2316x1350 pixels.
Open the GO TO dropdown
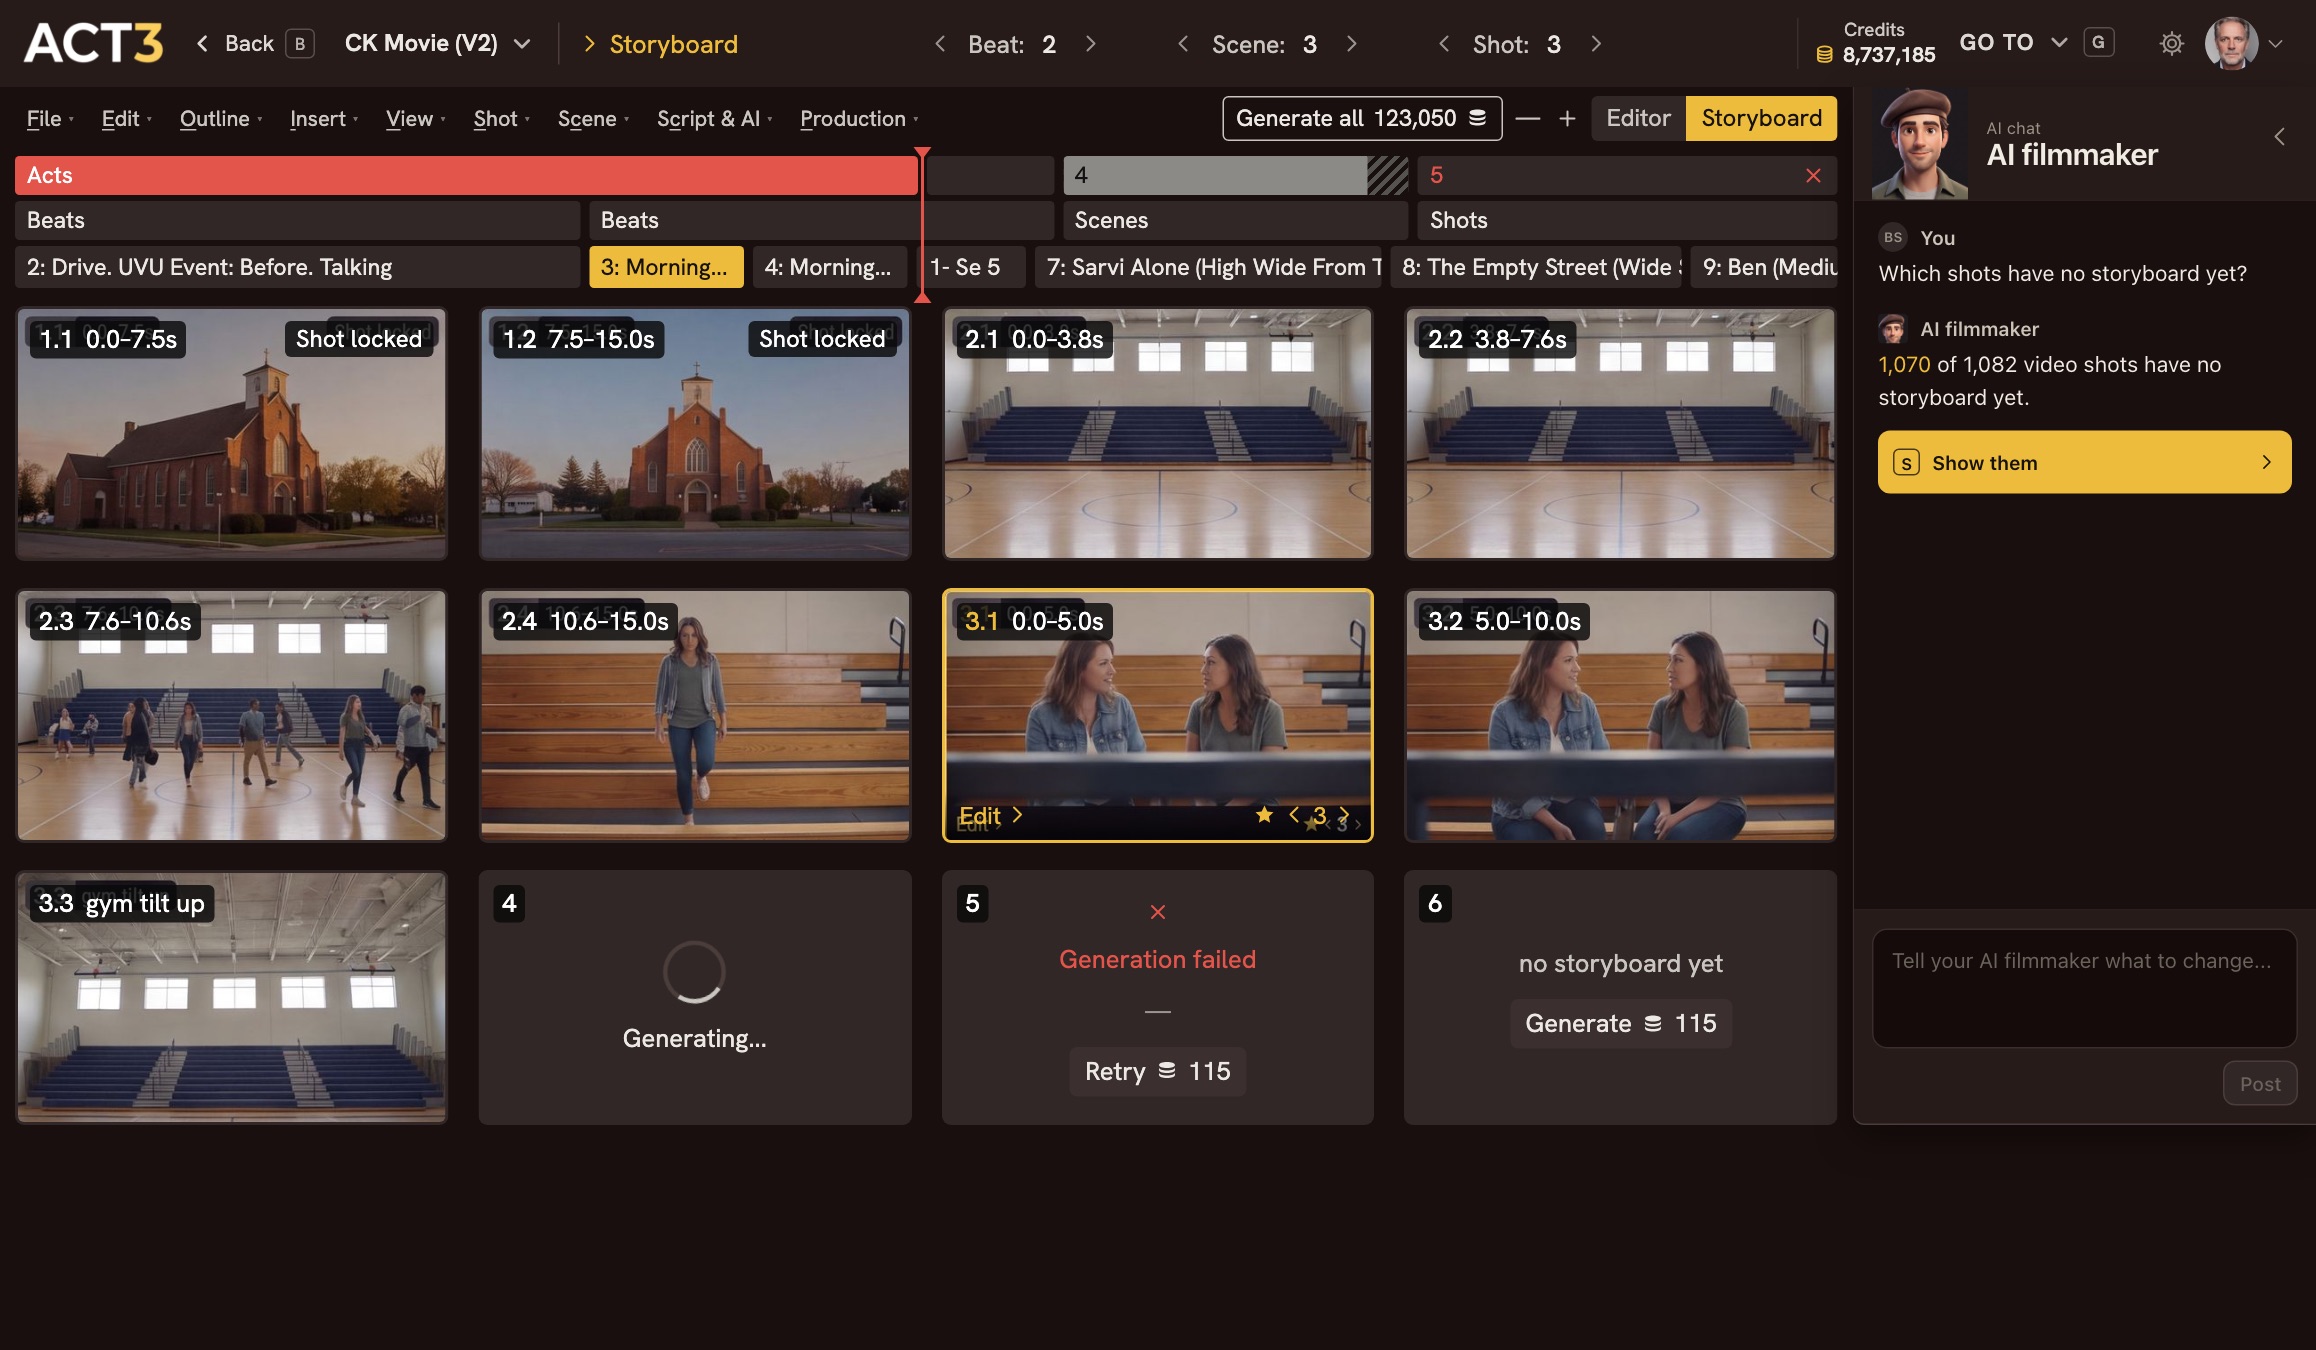point(2012,43)
